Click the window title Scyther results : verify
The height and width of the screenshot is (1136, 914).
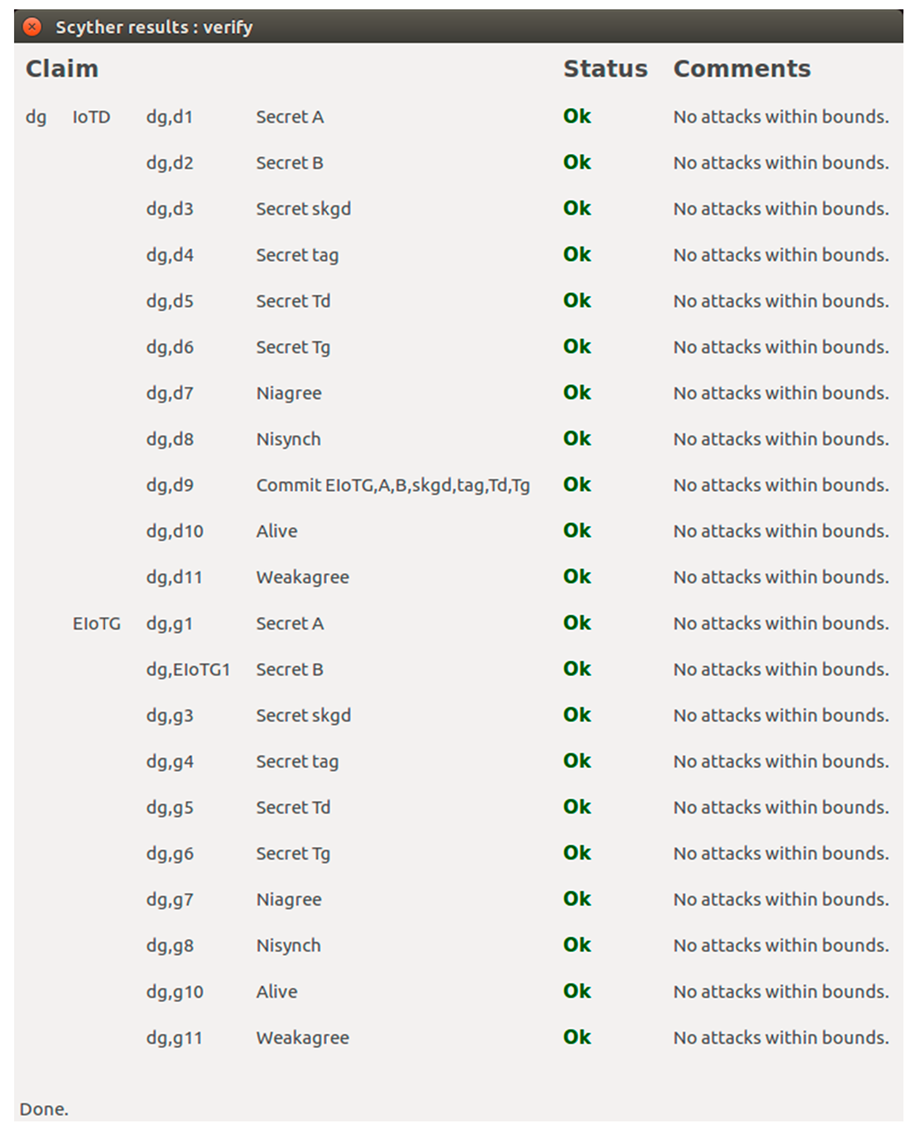pos(154,27)
